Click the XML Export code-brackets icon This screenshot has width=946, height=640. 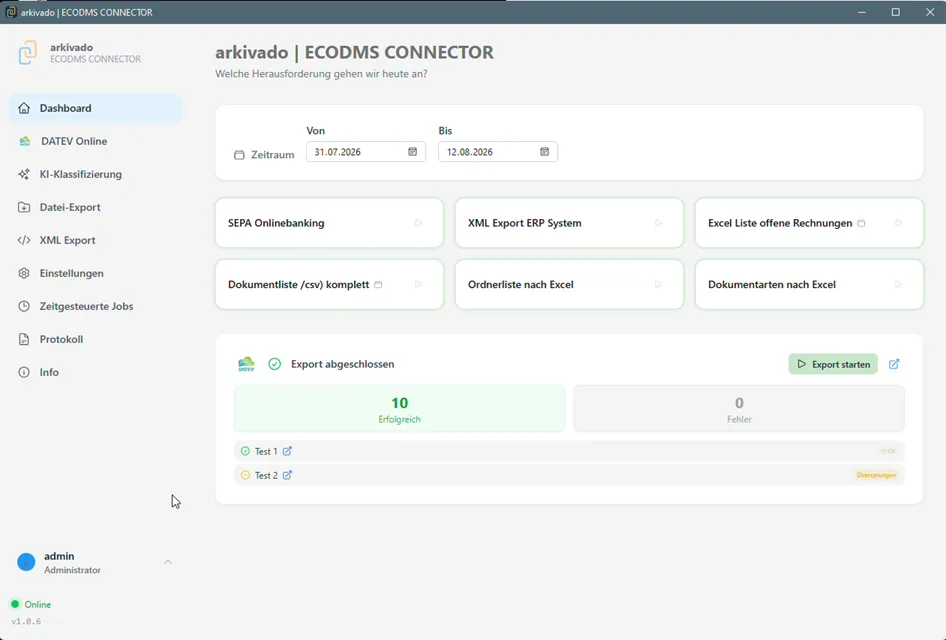24,240
